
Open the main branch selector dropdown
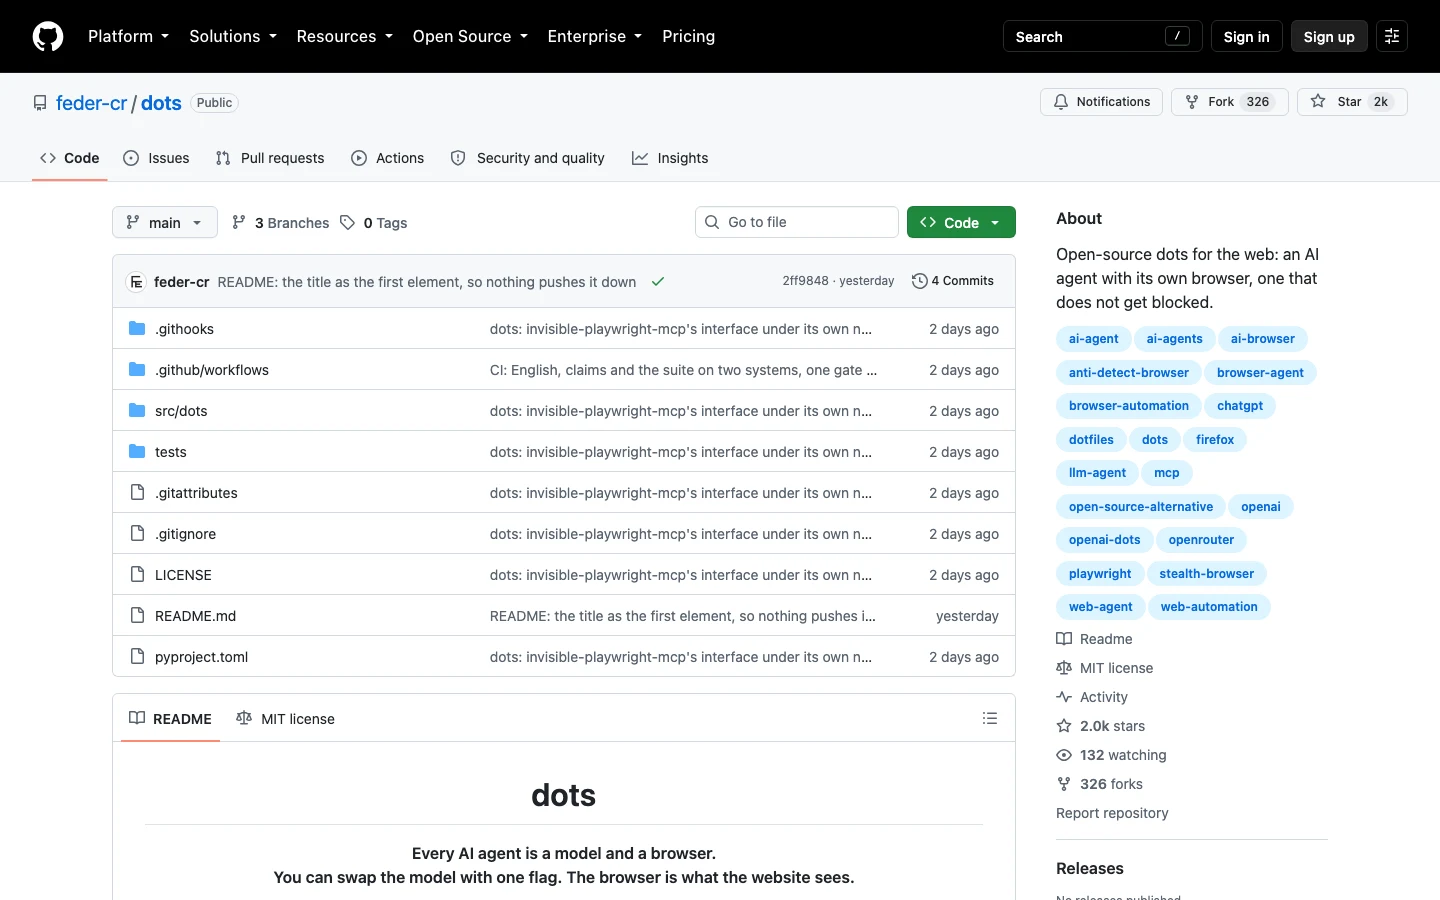coord(165,222)
